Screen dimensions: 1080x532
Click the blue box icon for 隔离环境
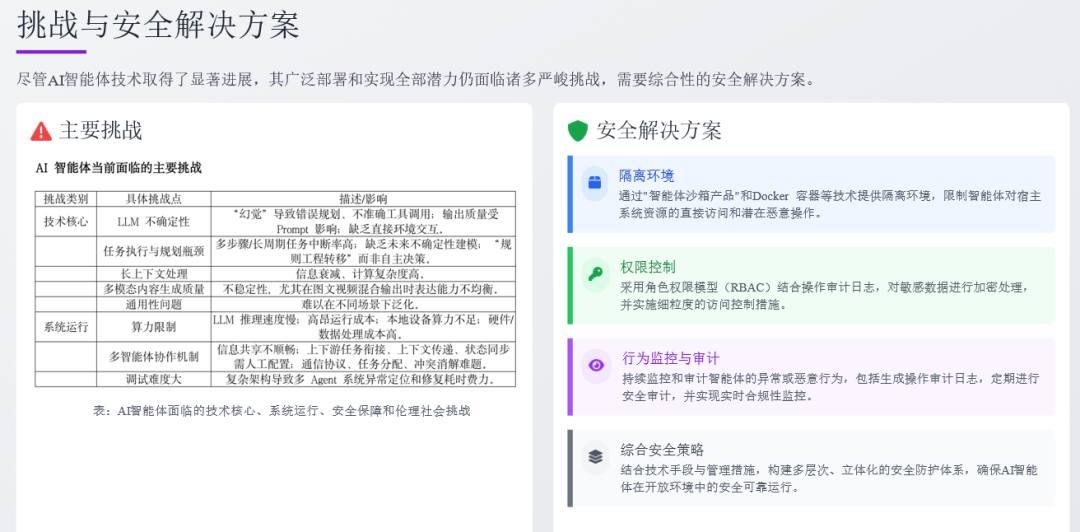pyautogui.click(x=594, y=183)
